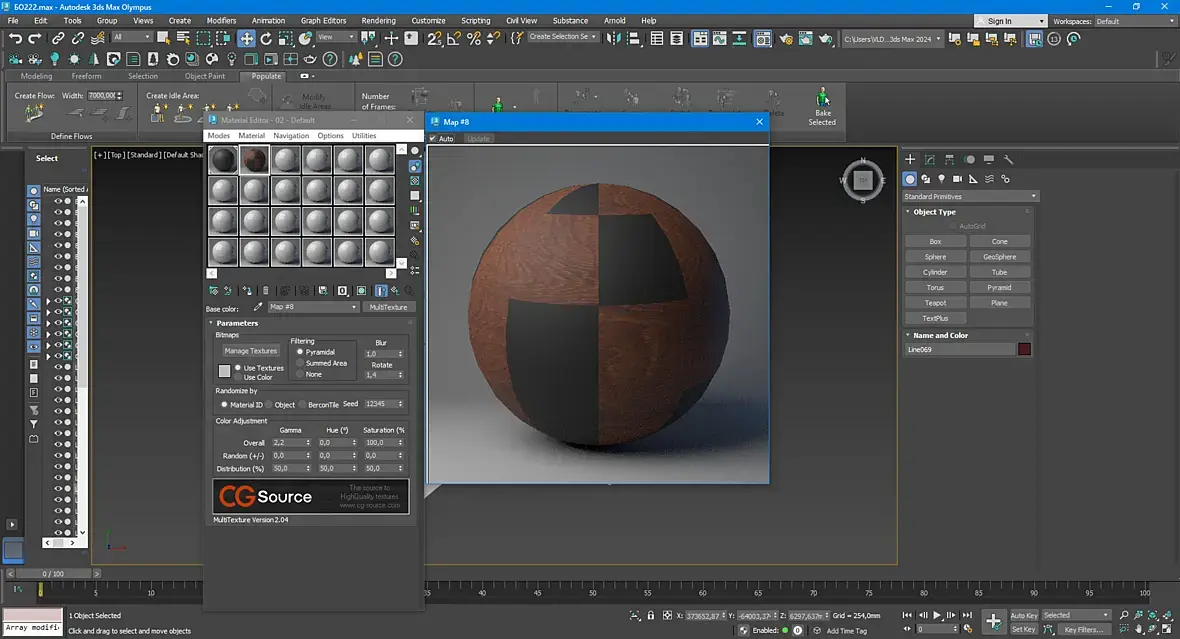
Task: Select the Move transform tool
Action: pyautogui.click(x=245, y=38)
